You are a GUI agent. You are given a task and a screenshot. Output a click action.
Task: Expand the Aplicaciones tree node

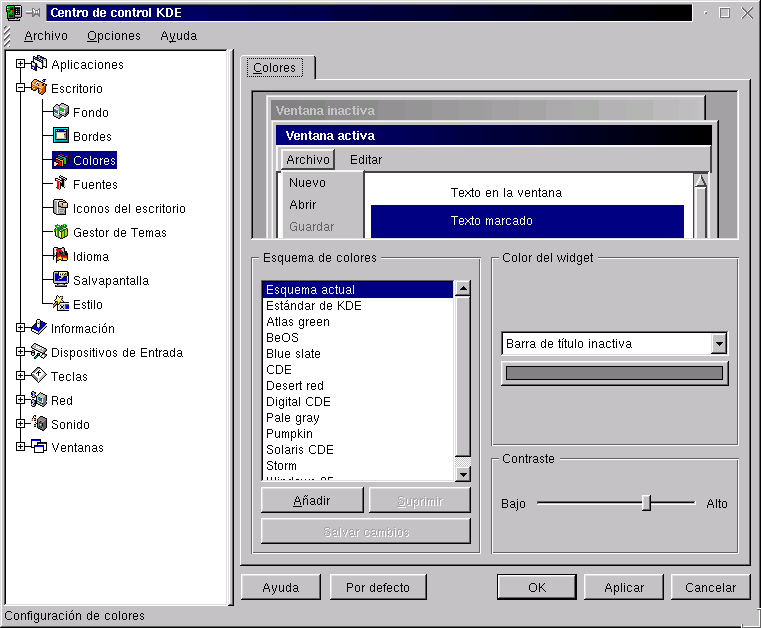(20, 64)
